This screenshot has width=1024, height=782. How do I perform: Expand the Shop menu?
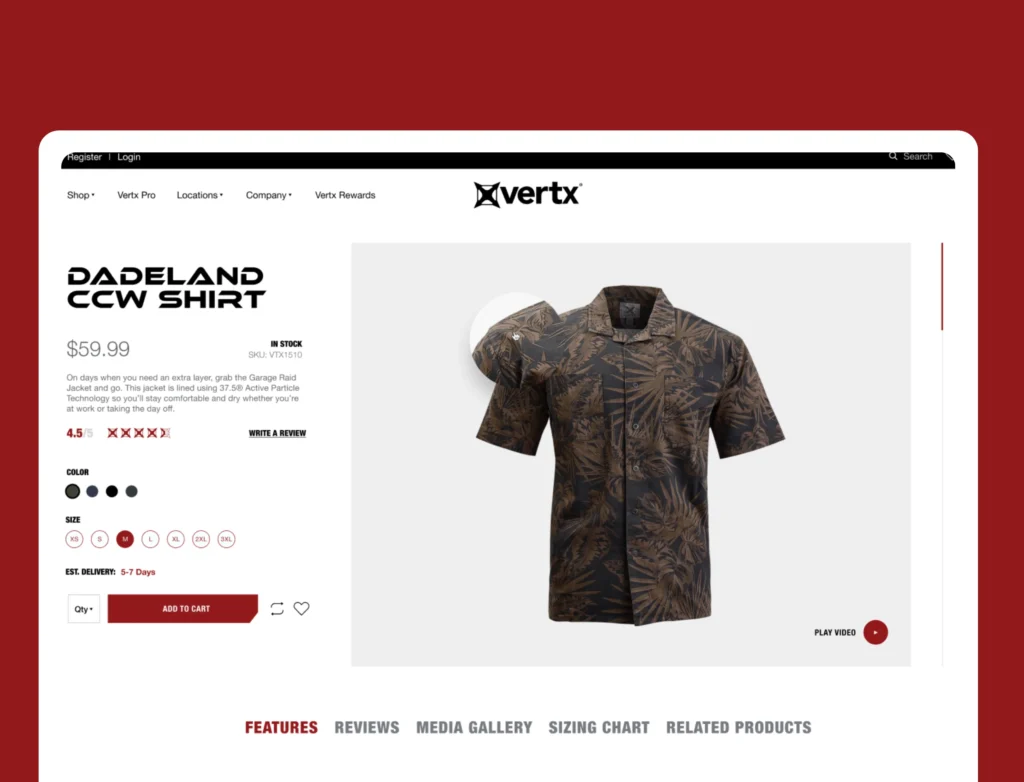click(x=80, y=195)
